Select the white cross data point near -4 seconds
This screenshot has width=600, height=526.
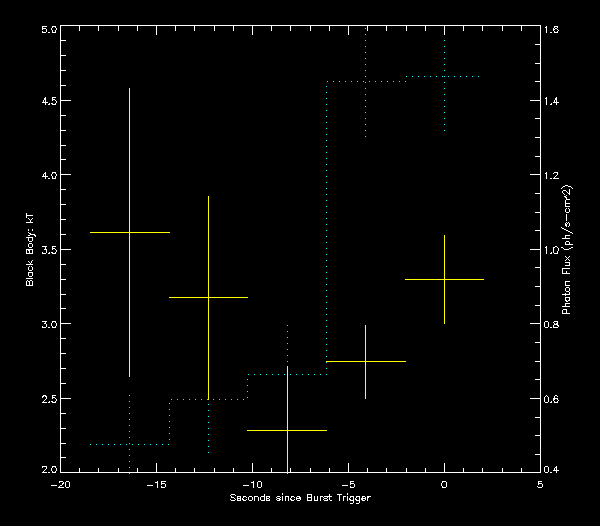366,361
